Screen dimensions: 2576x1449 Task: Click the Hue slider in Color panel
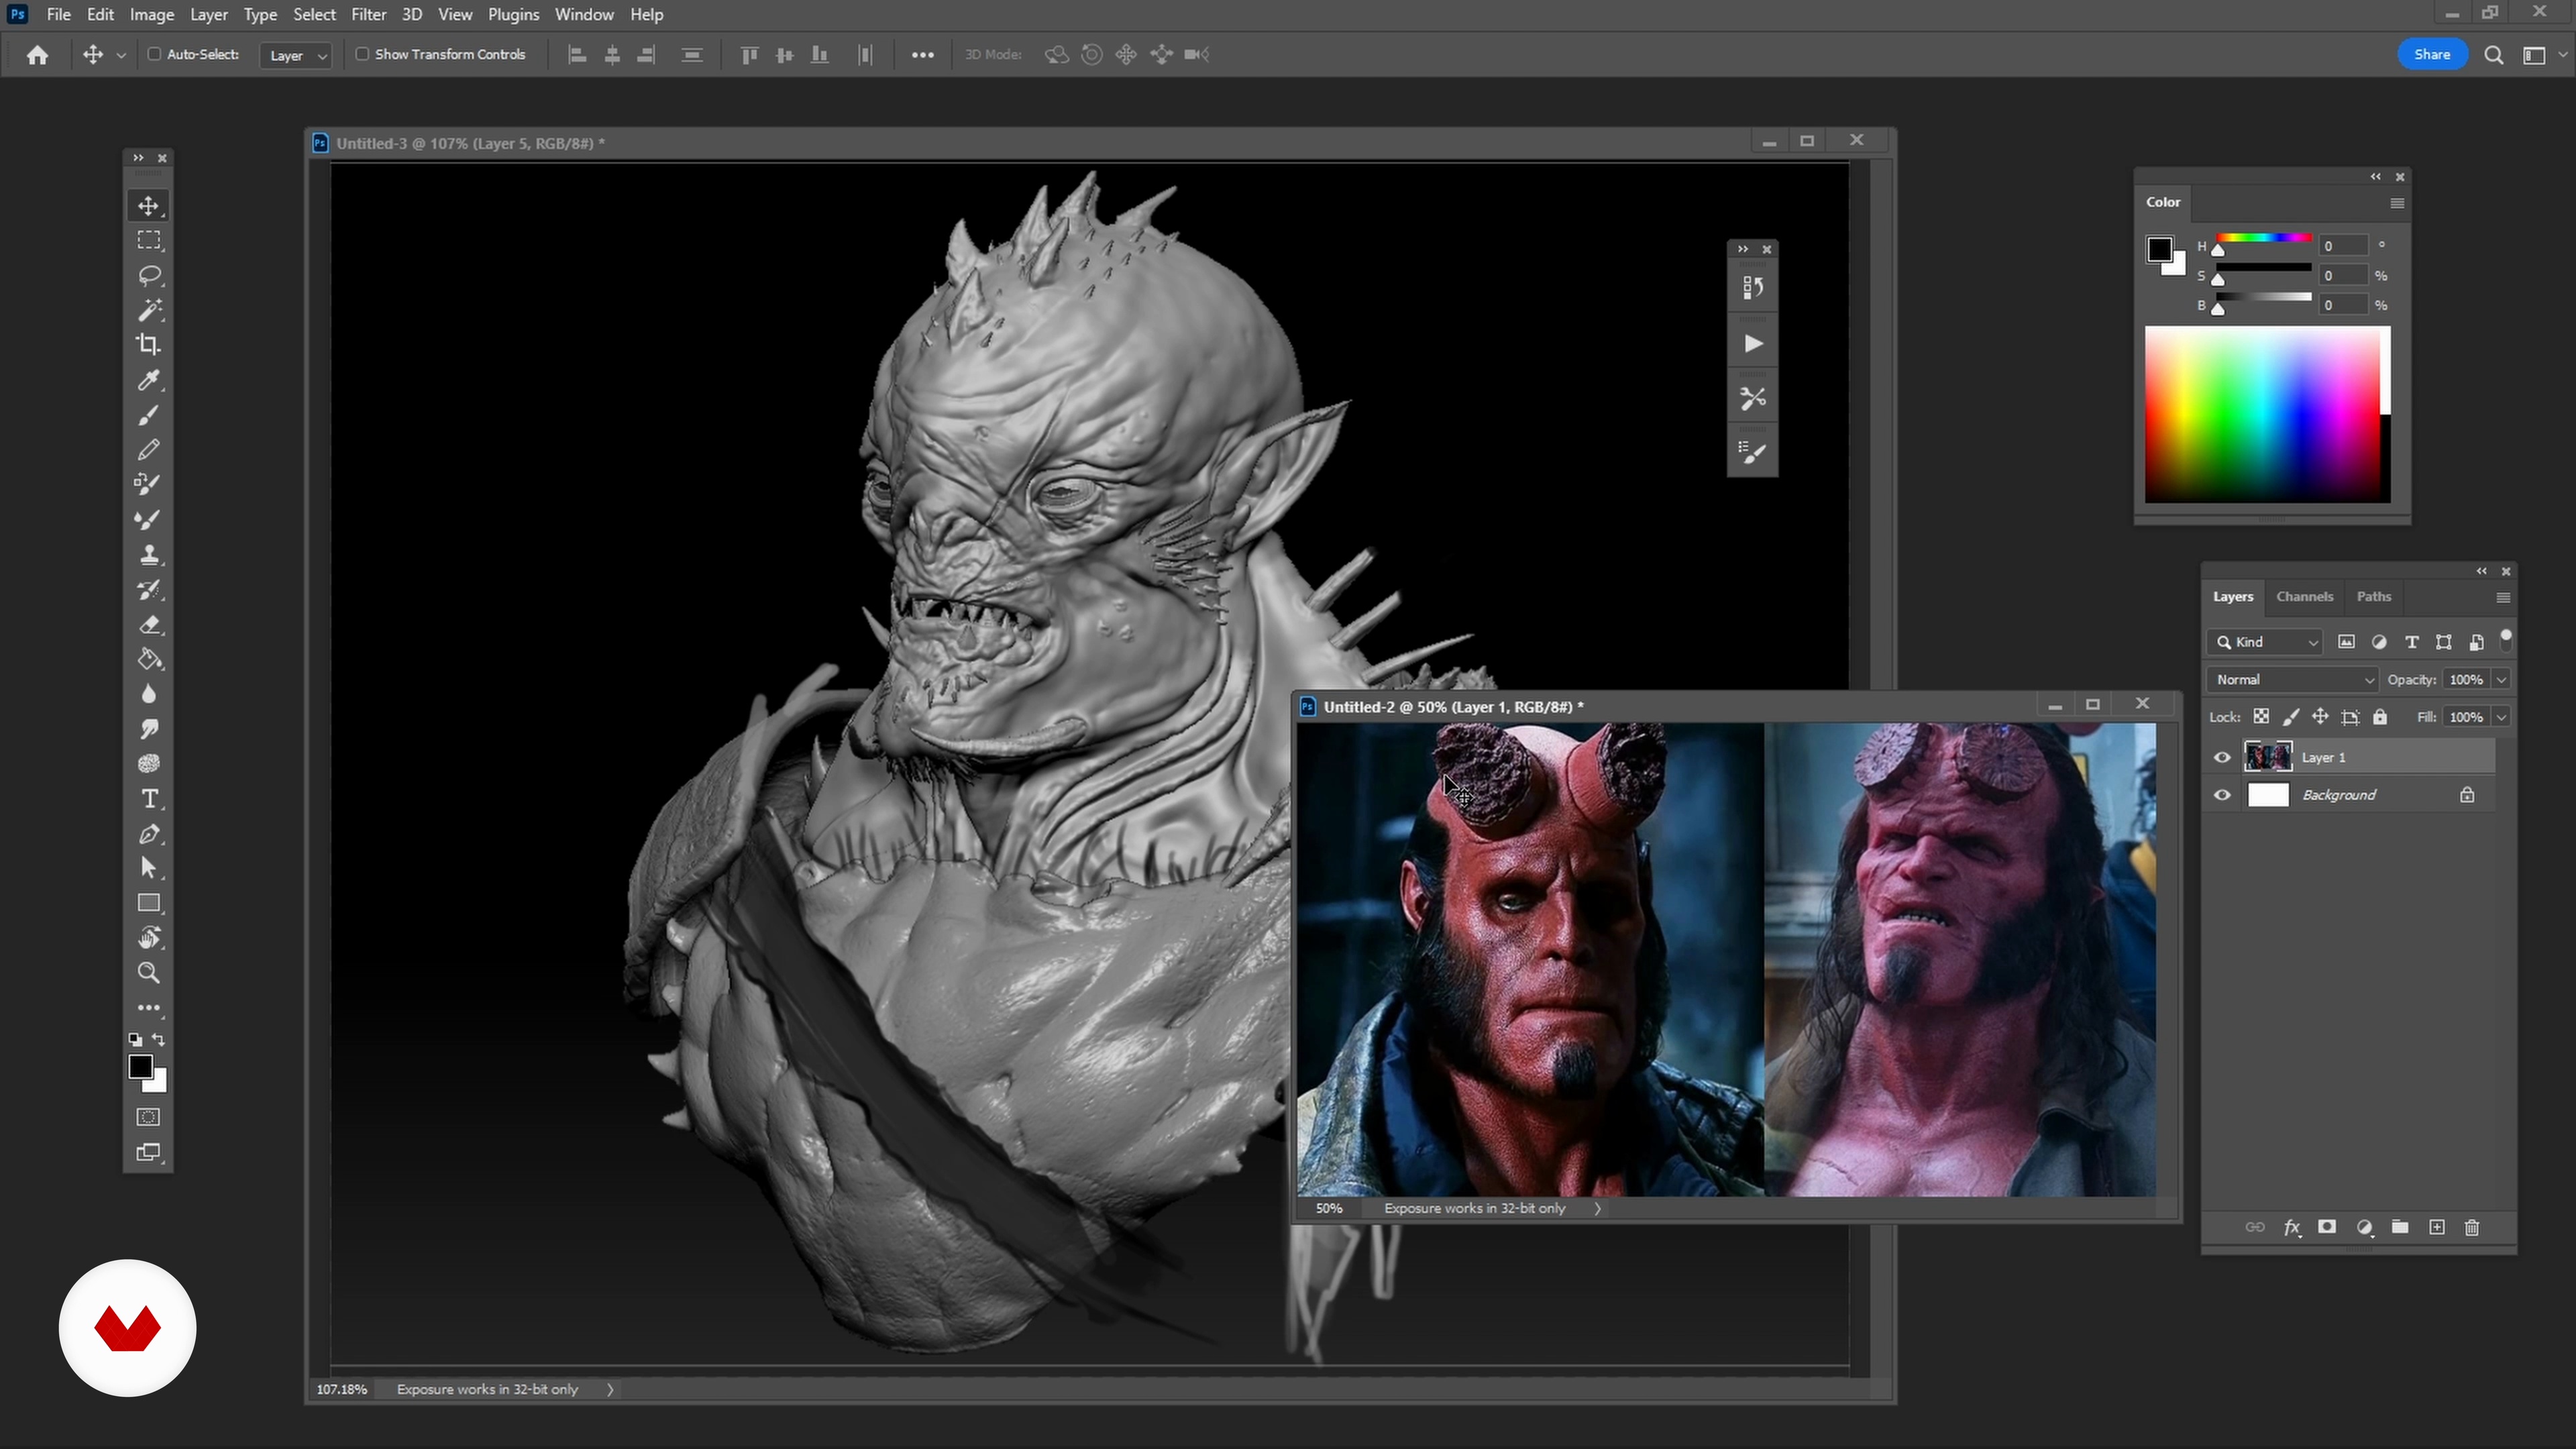2263,238
